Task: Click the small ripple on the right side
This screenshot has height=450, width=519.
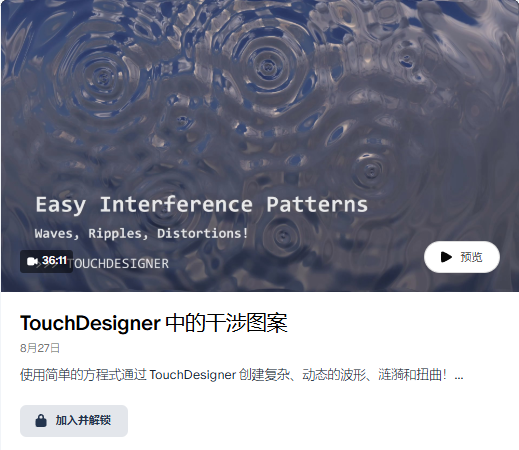Action: click(x=371, y=171)
